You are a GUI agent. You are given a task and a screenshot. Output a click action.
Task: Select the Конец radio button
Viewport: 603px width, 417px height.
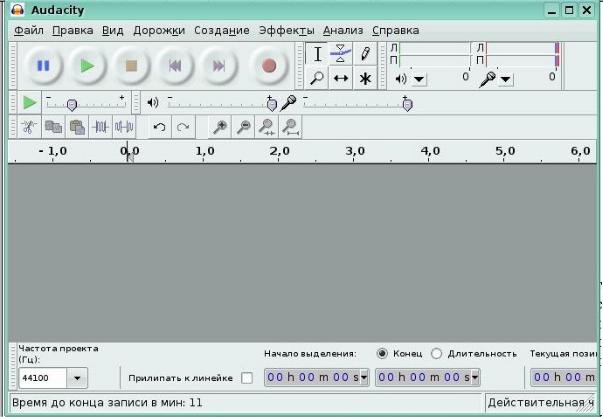pyautogui.click(x=382, y=353)
